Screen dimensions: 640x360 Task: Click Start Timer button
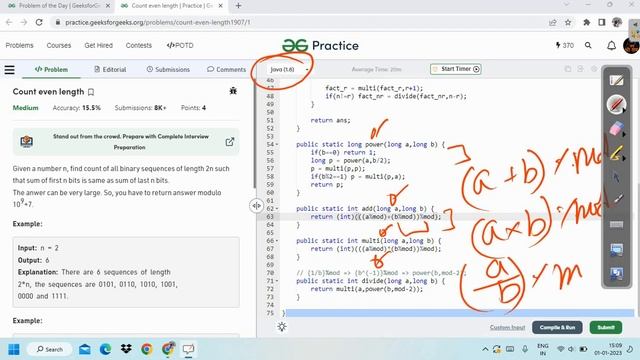[456, 69]
